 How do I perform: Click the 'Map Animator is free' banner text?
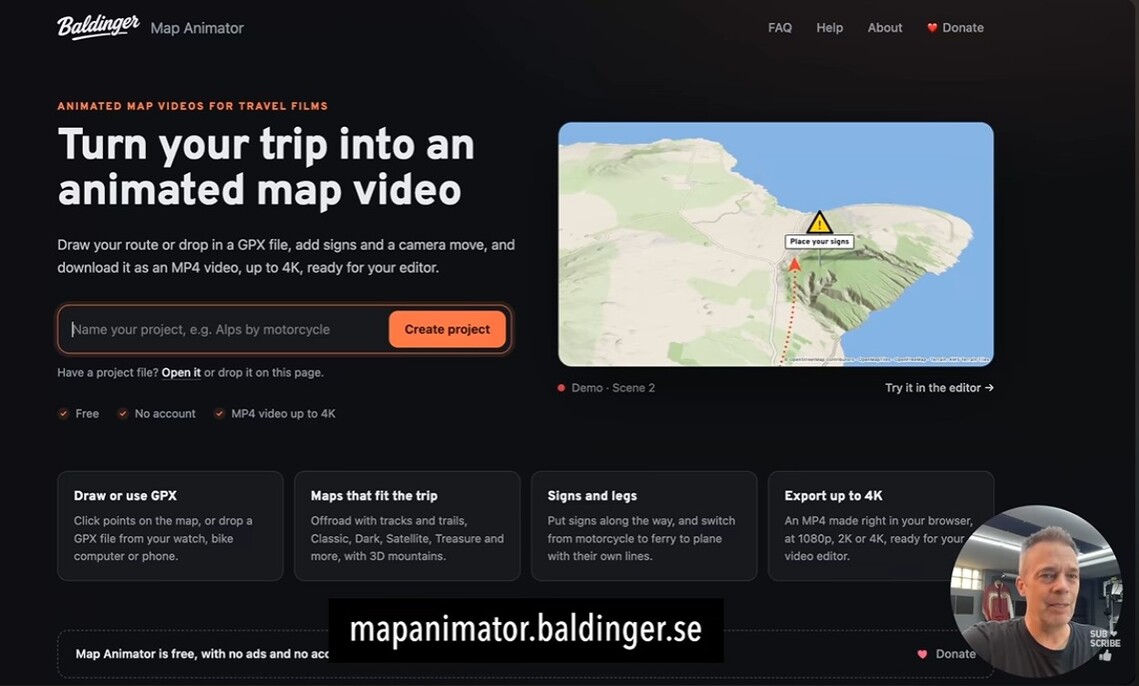click(x=202, y=654)
